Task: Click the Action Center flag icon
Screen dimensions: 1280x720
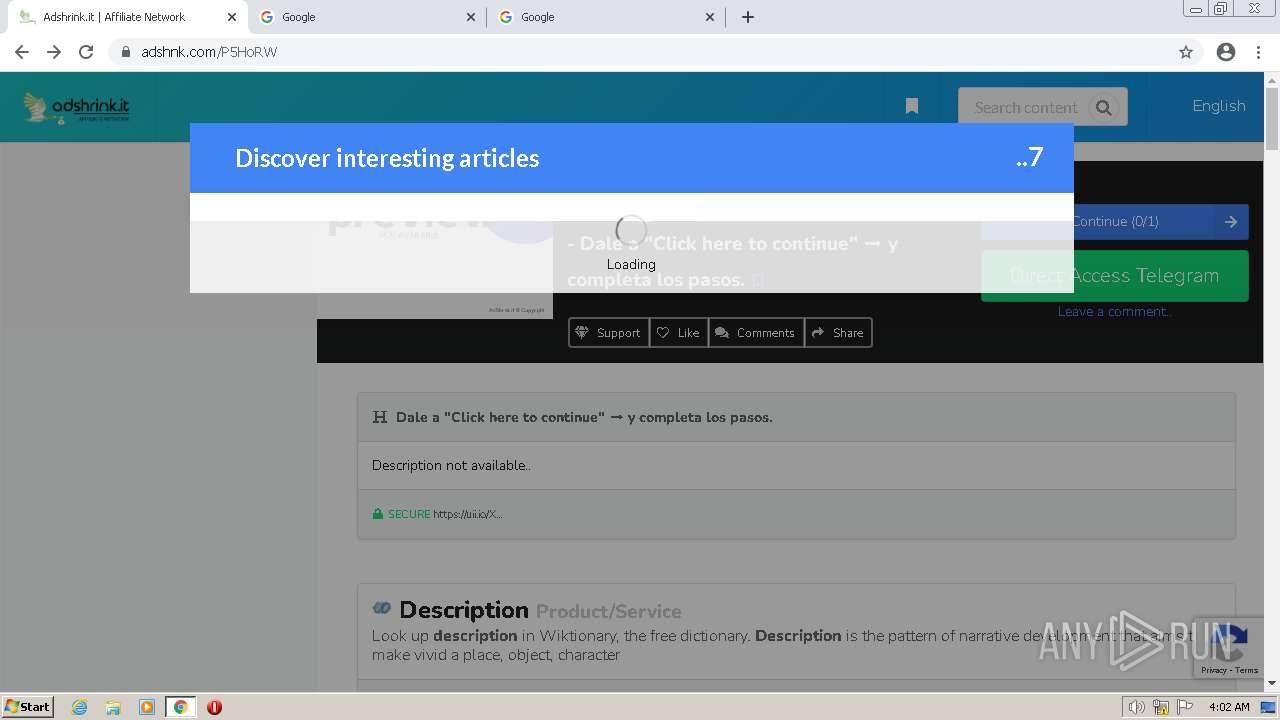Action: coord(1185,707)
